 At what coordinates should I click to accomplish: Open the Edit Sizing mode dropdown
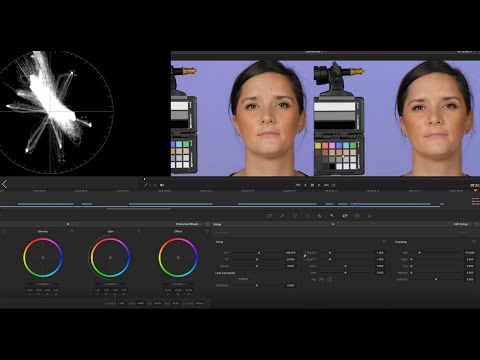[x=462, y=224]
